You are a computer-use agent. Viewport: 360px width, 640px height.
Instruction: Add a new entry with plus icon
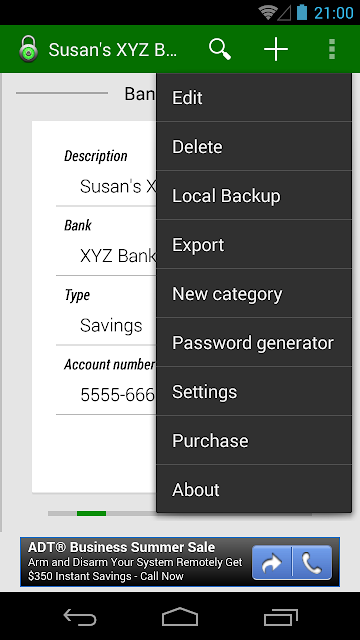[x=276, y=49]
